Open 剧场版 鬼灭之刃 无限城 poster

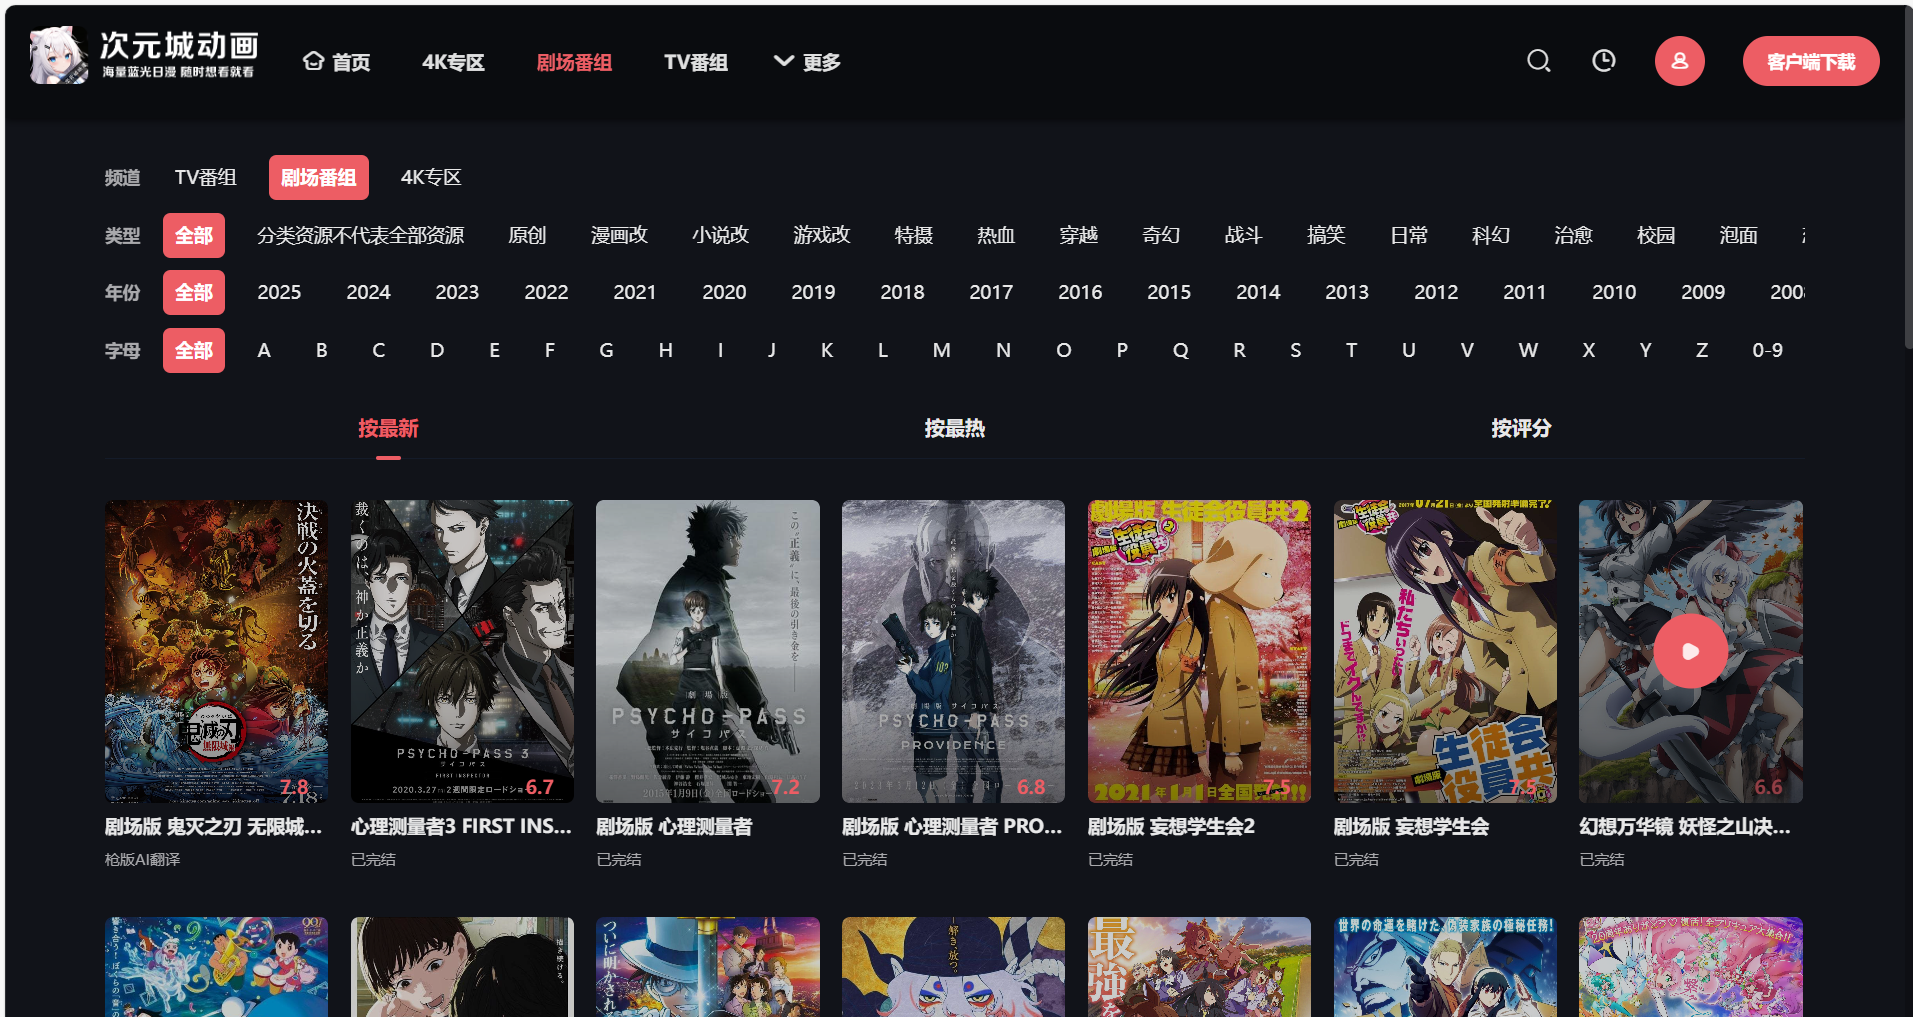[216, 651]
